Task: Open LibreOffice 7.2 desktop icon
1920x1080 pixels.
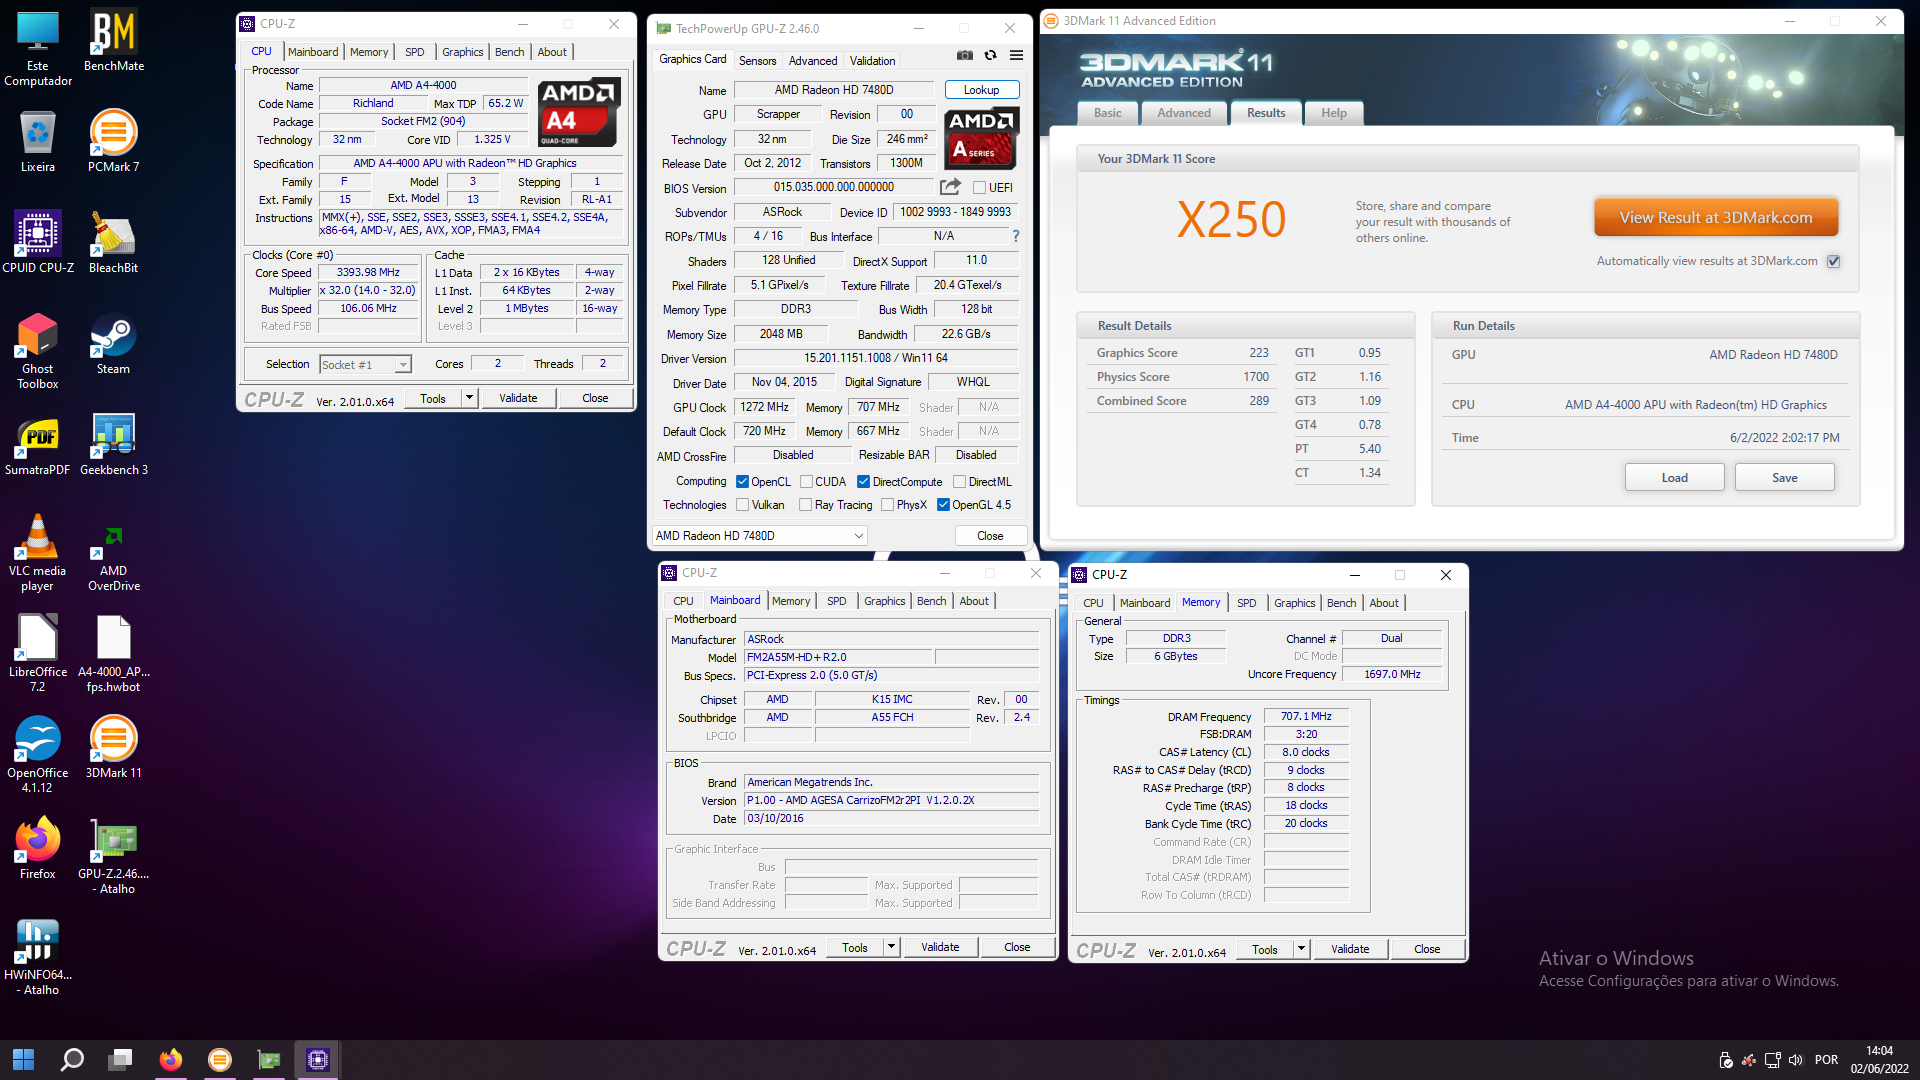Action: pyautogui.click(x=38, y=653)
